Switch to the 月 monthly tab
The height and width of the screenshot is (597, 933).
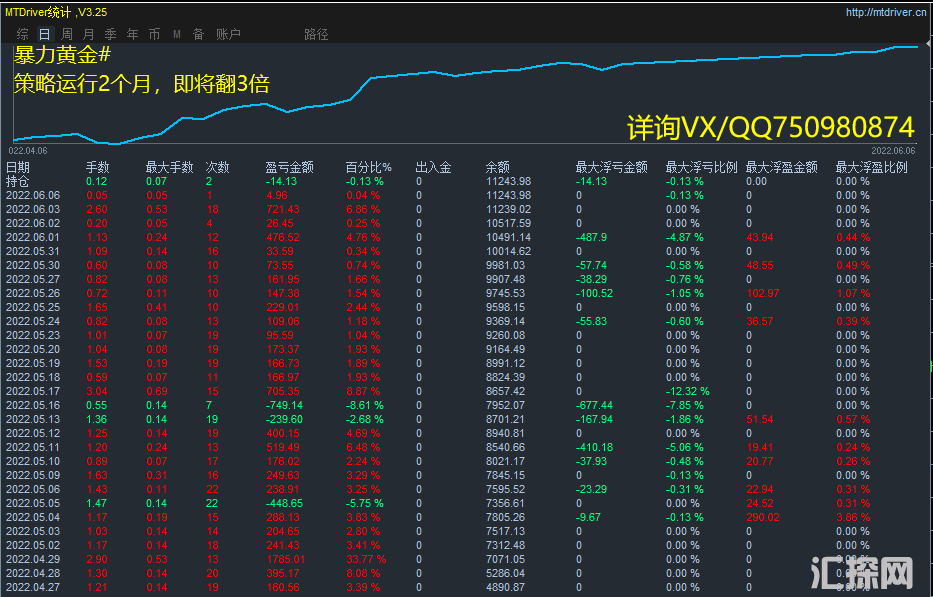tap(89, 34)
